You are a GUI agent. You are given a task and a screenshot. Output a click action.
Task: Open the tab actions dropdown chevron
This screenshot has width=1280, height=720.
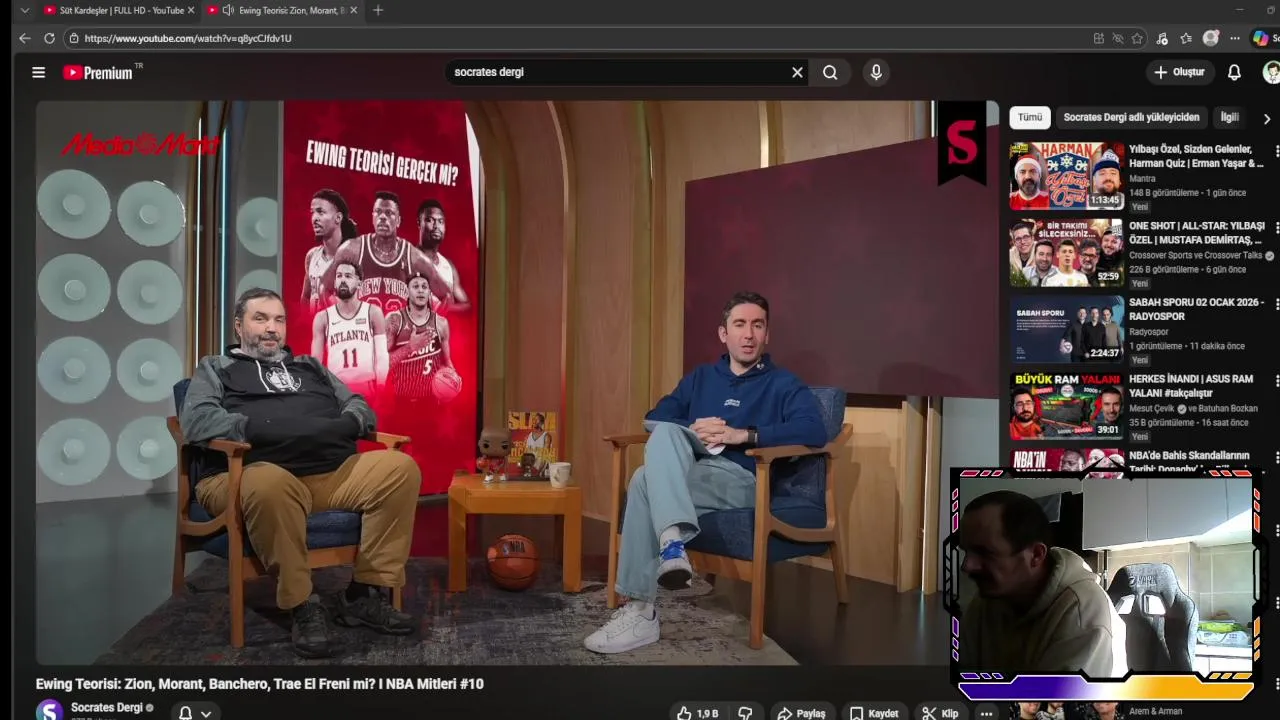(25, 10)
